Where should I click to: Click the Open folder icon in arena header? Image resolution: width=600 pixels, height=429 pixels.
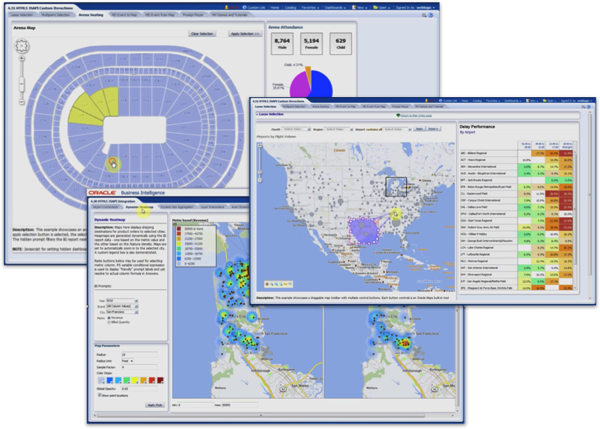point(375,7)
